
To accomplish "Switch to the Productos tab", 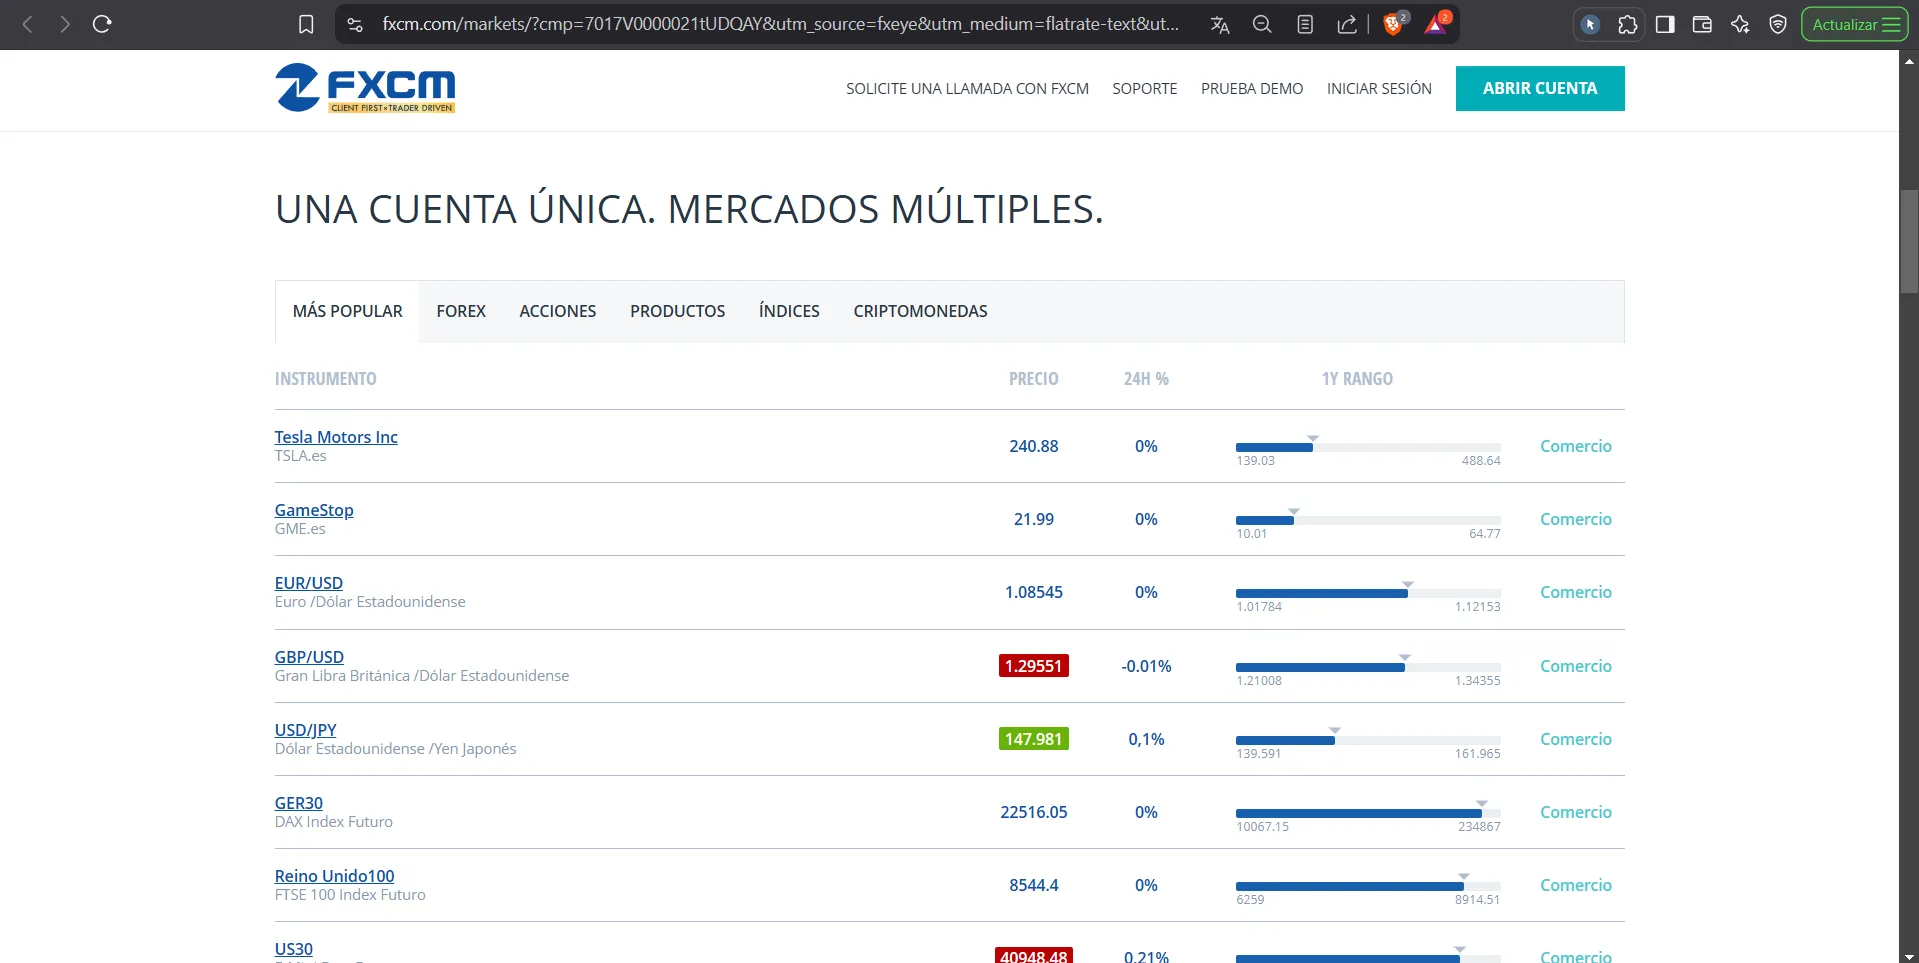I will tap(678, 311).
